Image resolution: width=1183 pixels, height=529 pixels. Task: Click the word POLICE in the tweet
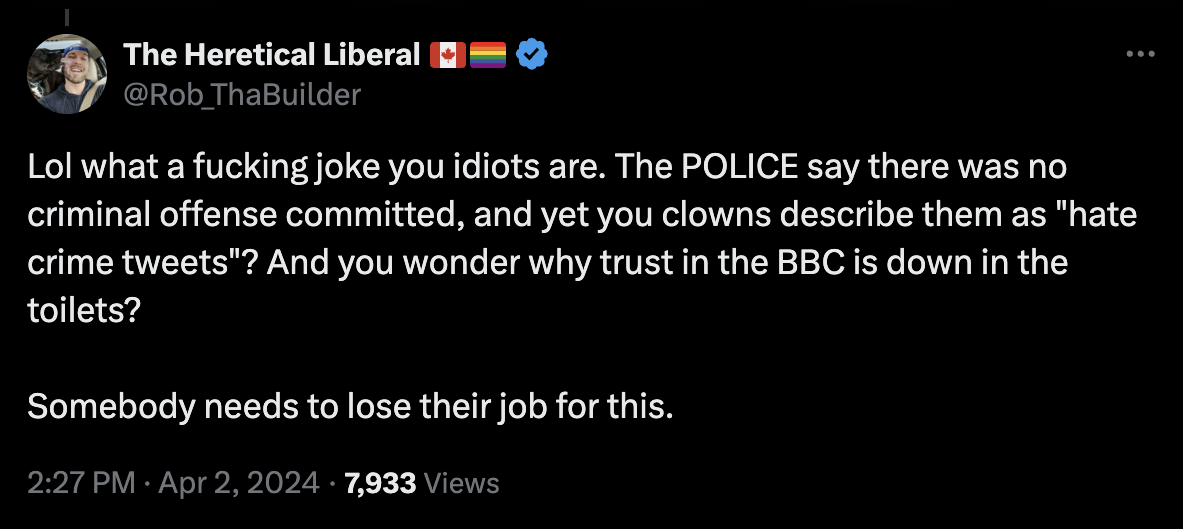click(x=741, y=166)
